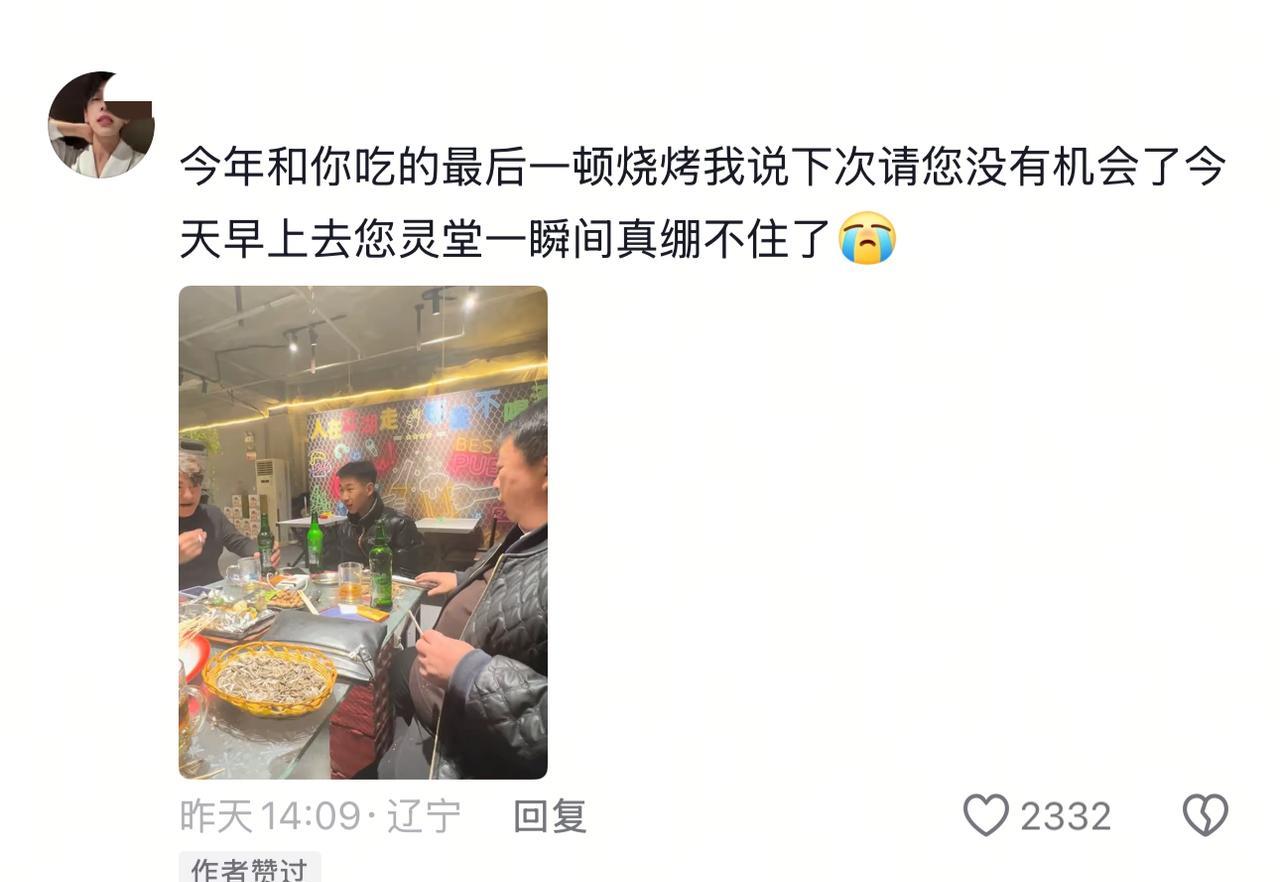Click the 昨天 14:09 timestamp

269,816
